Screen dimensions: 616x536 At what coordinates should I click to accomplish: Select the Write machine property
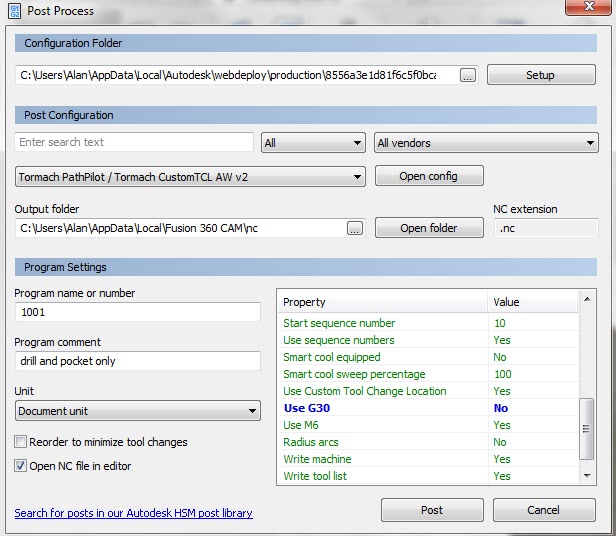317,459
